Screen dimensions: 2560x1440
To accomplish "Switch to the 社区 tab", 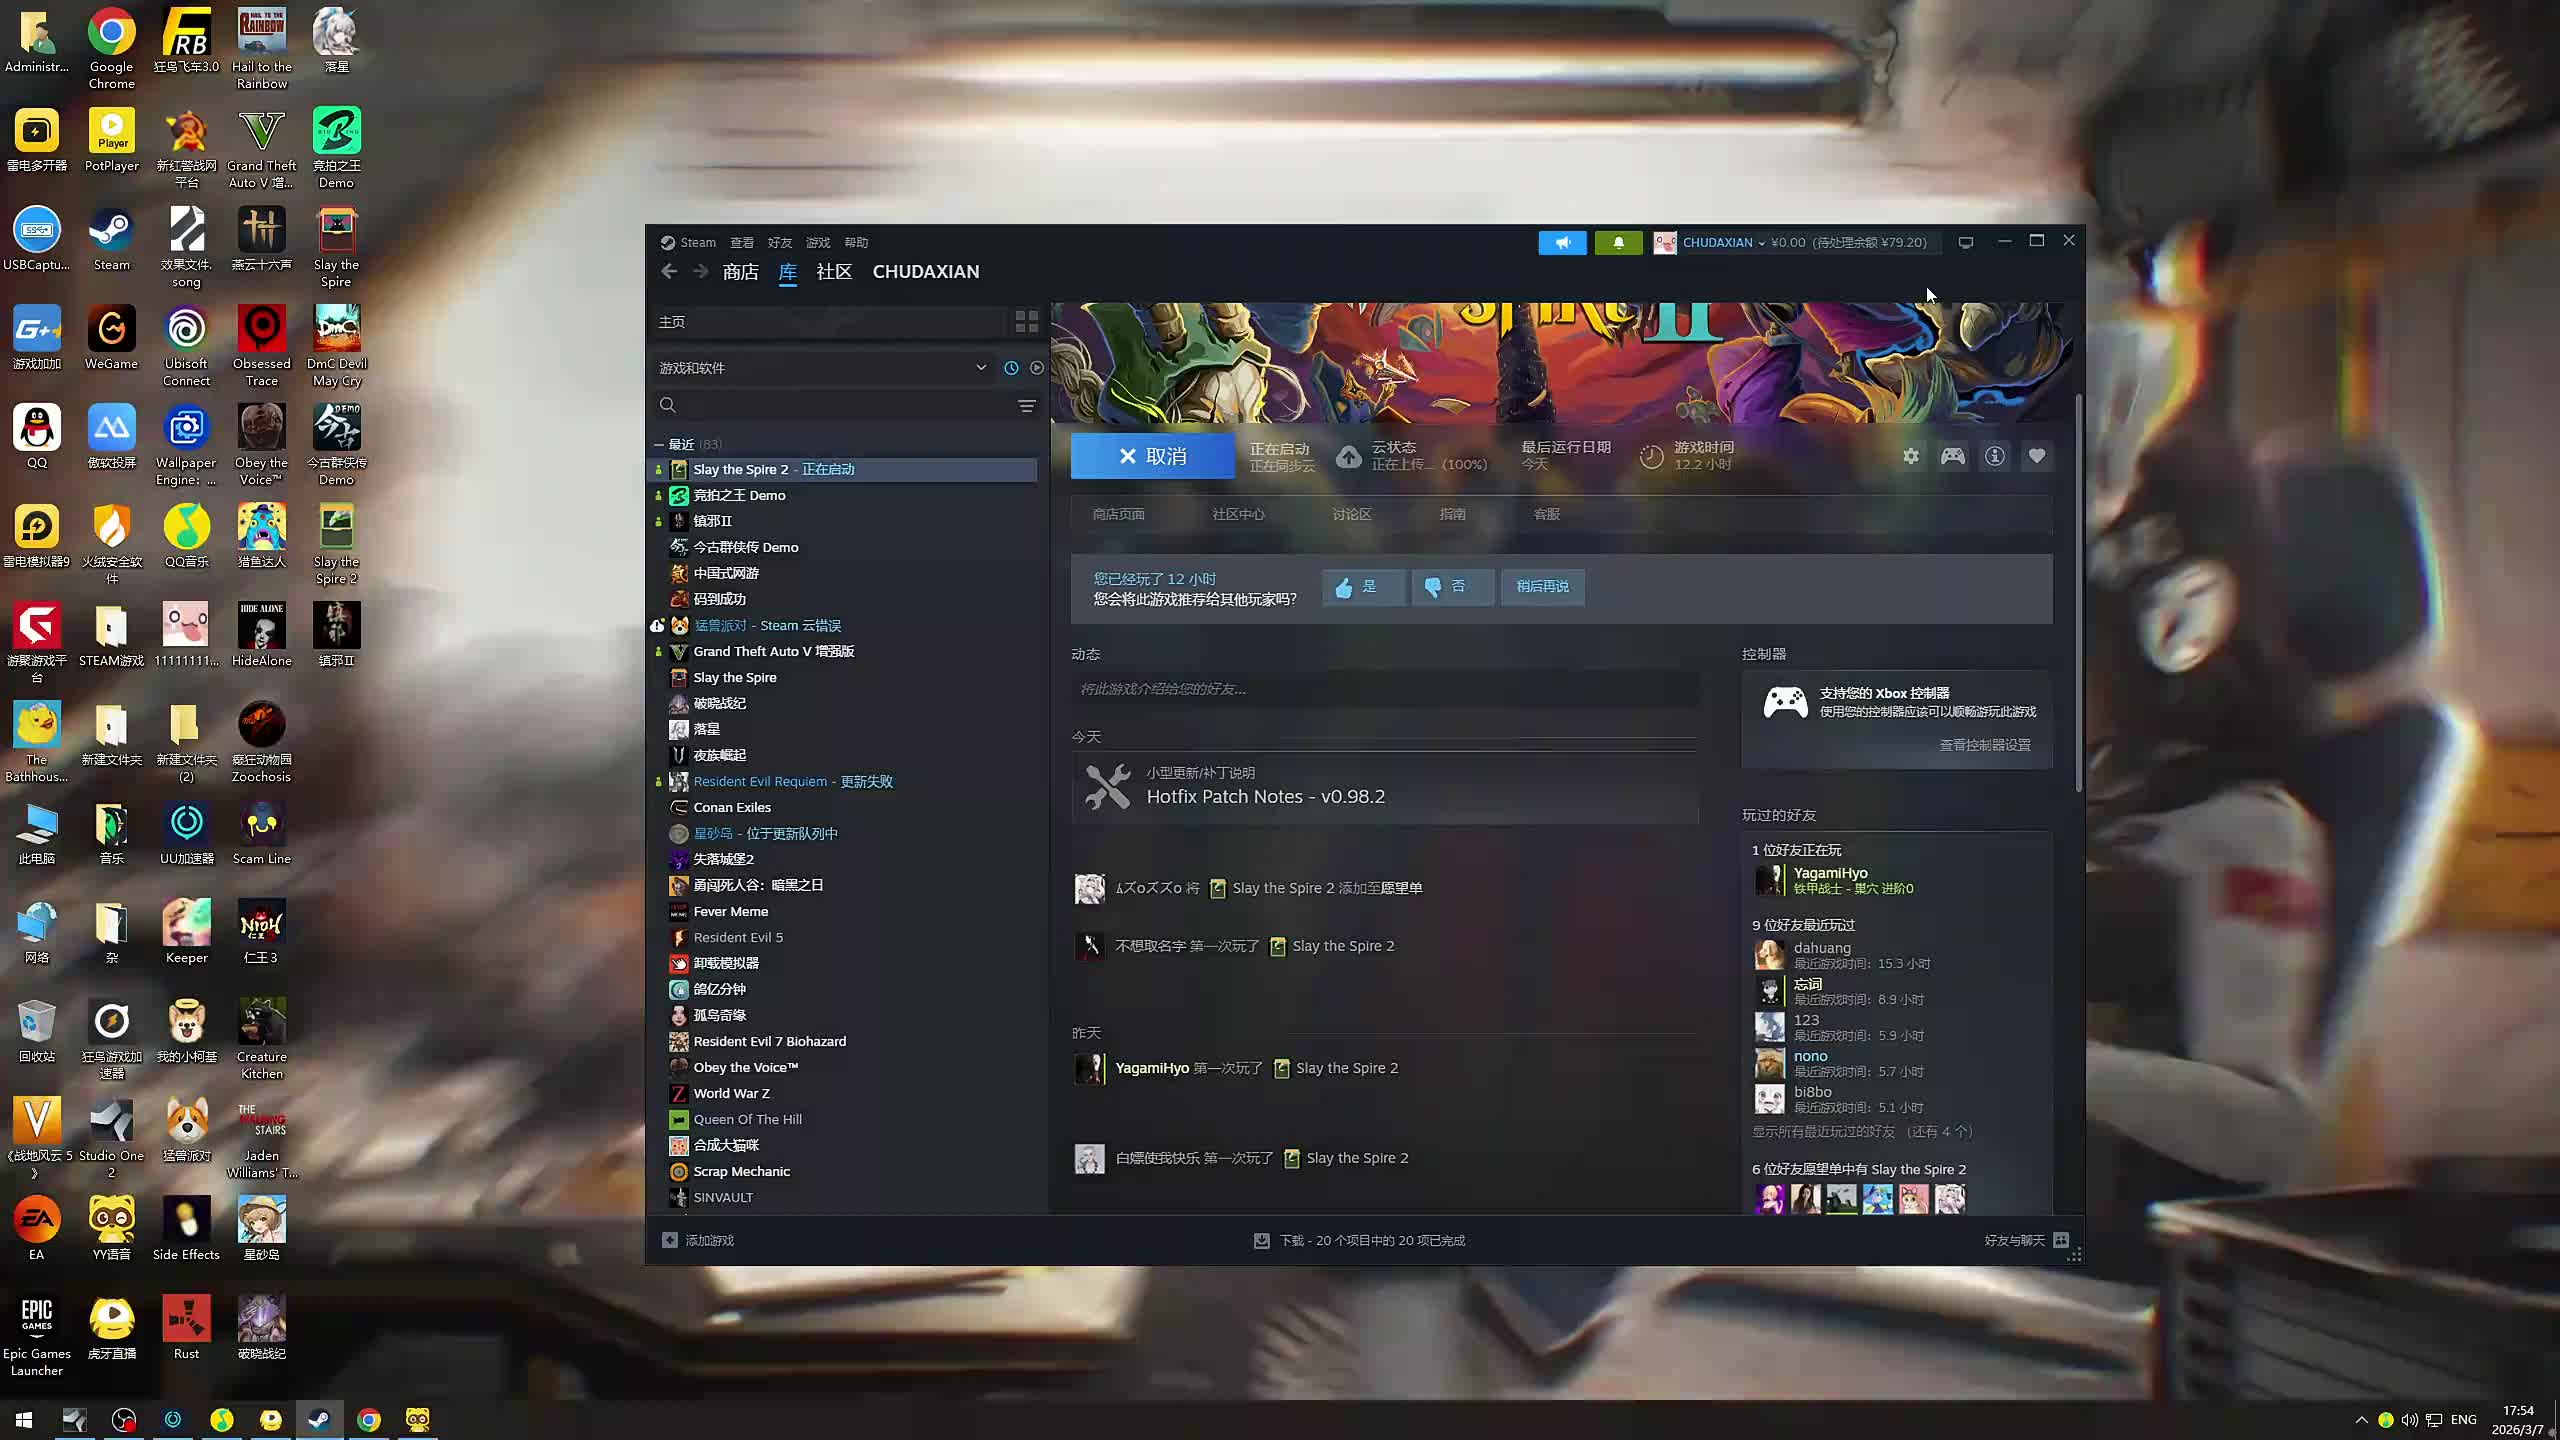I will tap(833, 271).
